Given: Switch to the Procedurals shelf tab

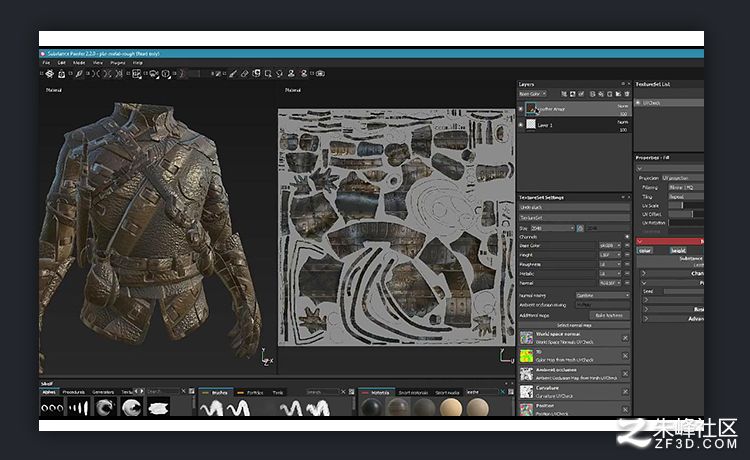Looking at the screenshot, I should [x=73, y=392].
